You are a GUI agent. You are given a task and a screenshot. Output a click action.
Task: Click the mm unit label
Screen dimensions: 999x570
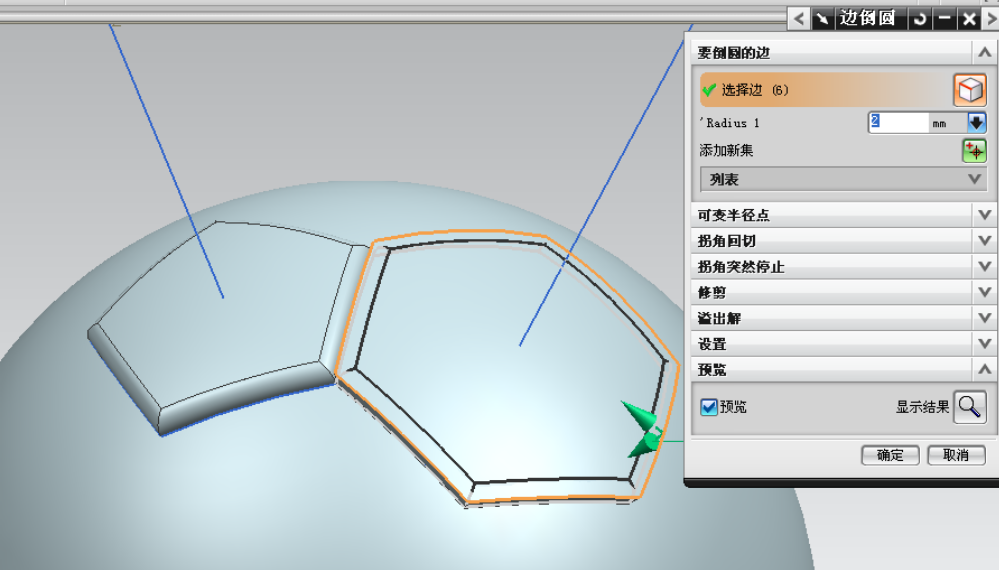(939, 124)
